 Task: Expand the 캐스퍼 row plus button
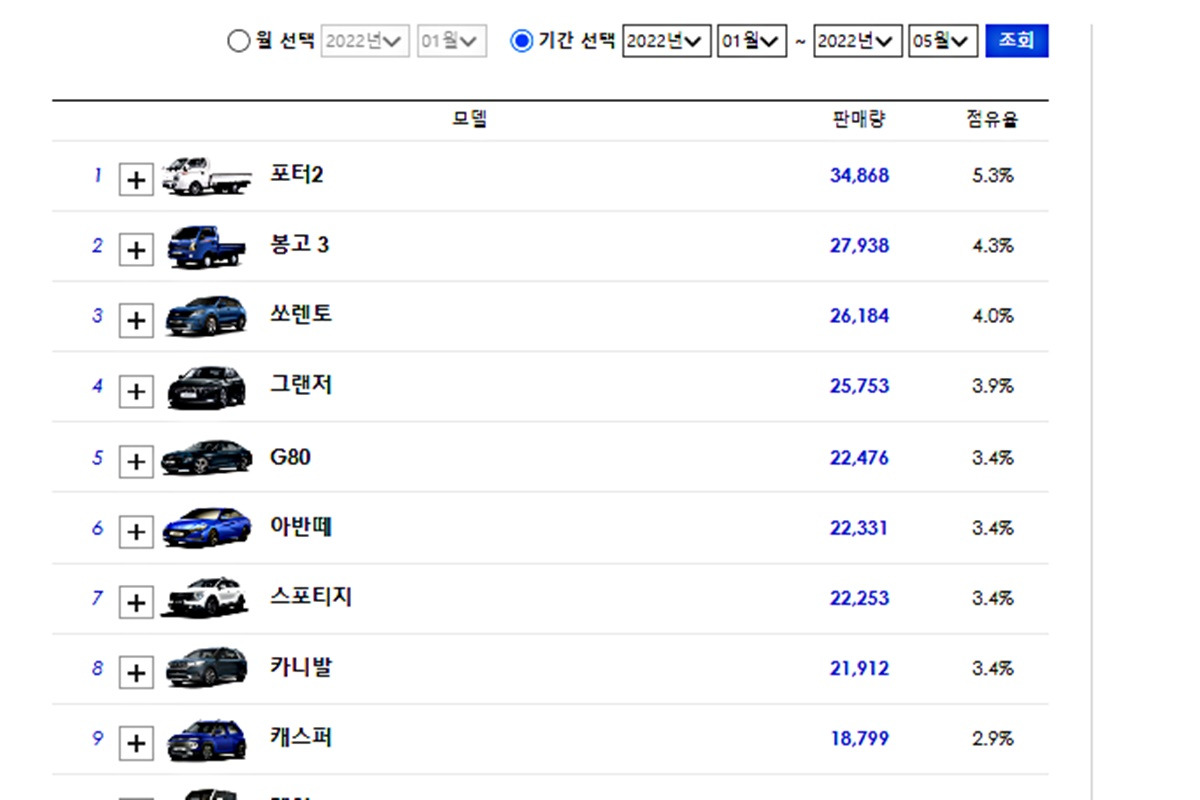136,744
